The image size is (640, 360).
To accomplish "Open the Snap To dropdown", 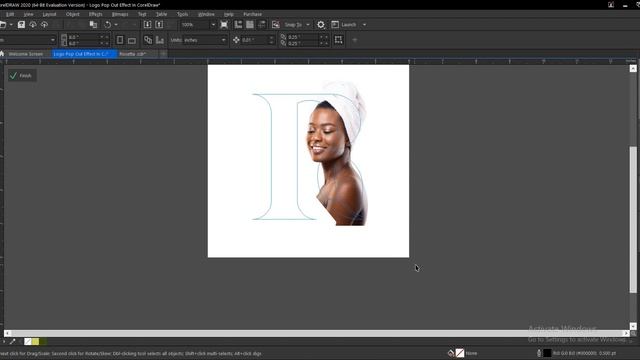I will (x=297, y=25).
